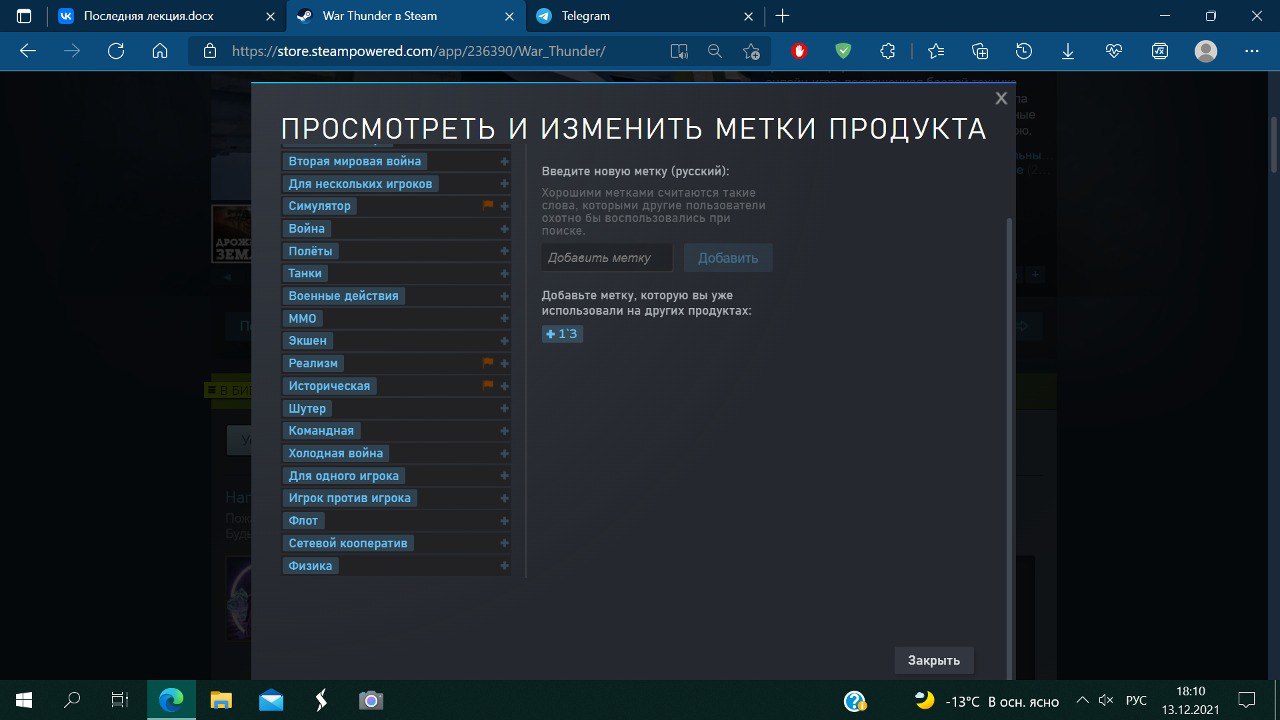1280x720 pixels.
Task: Open the Favorites list
Action: 935,51
